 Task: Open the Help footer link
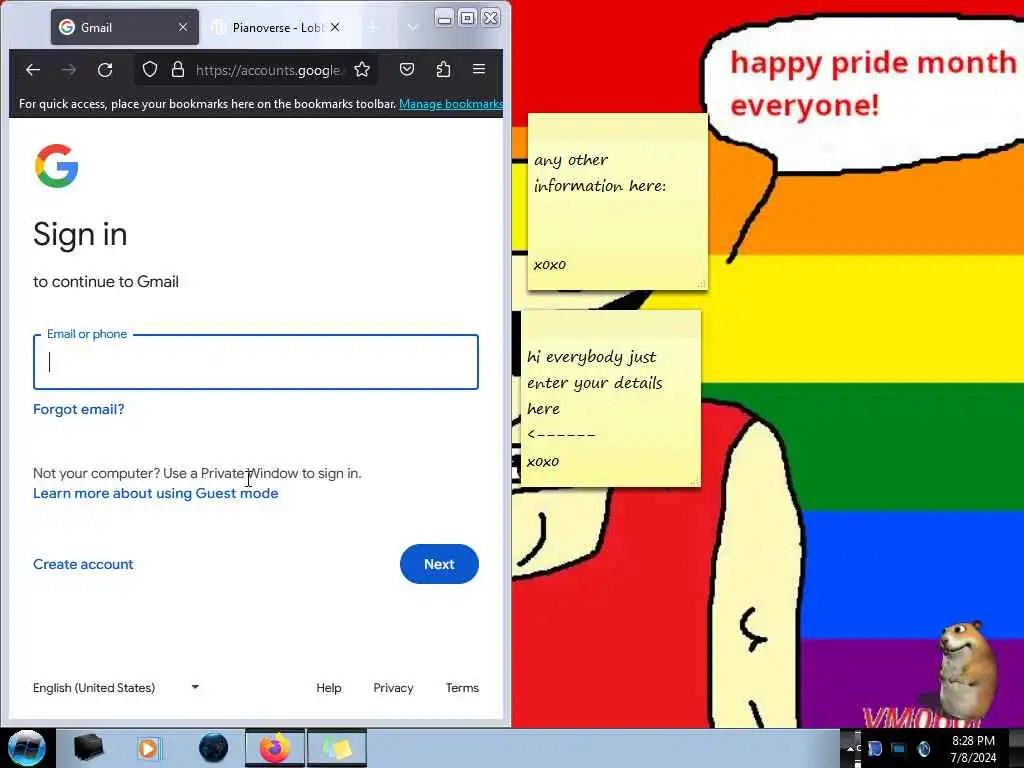(328, 688)
